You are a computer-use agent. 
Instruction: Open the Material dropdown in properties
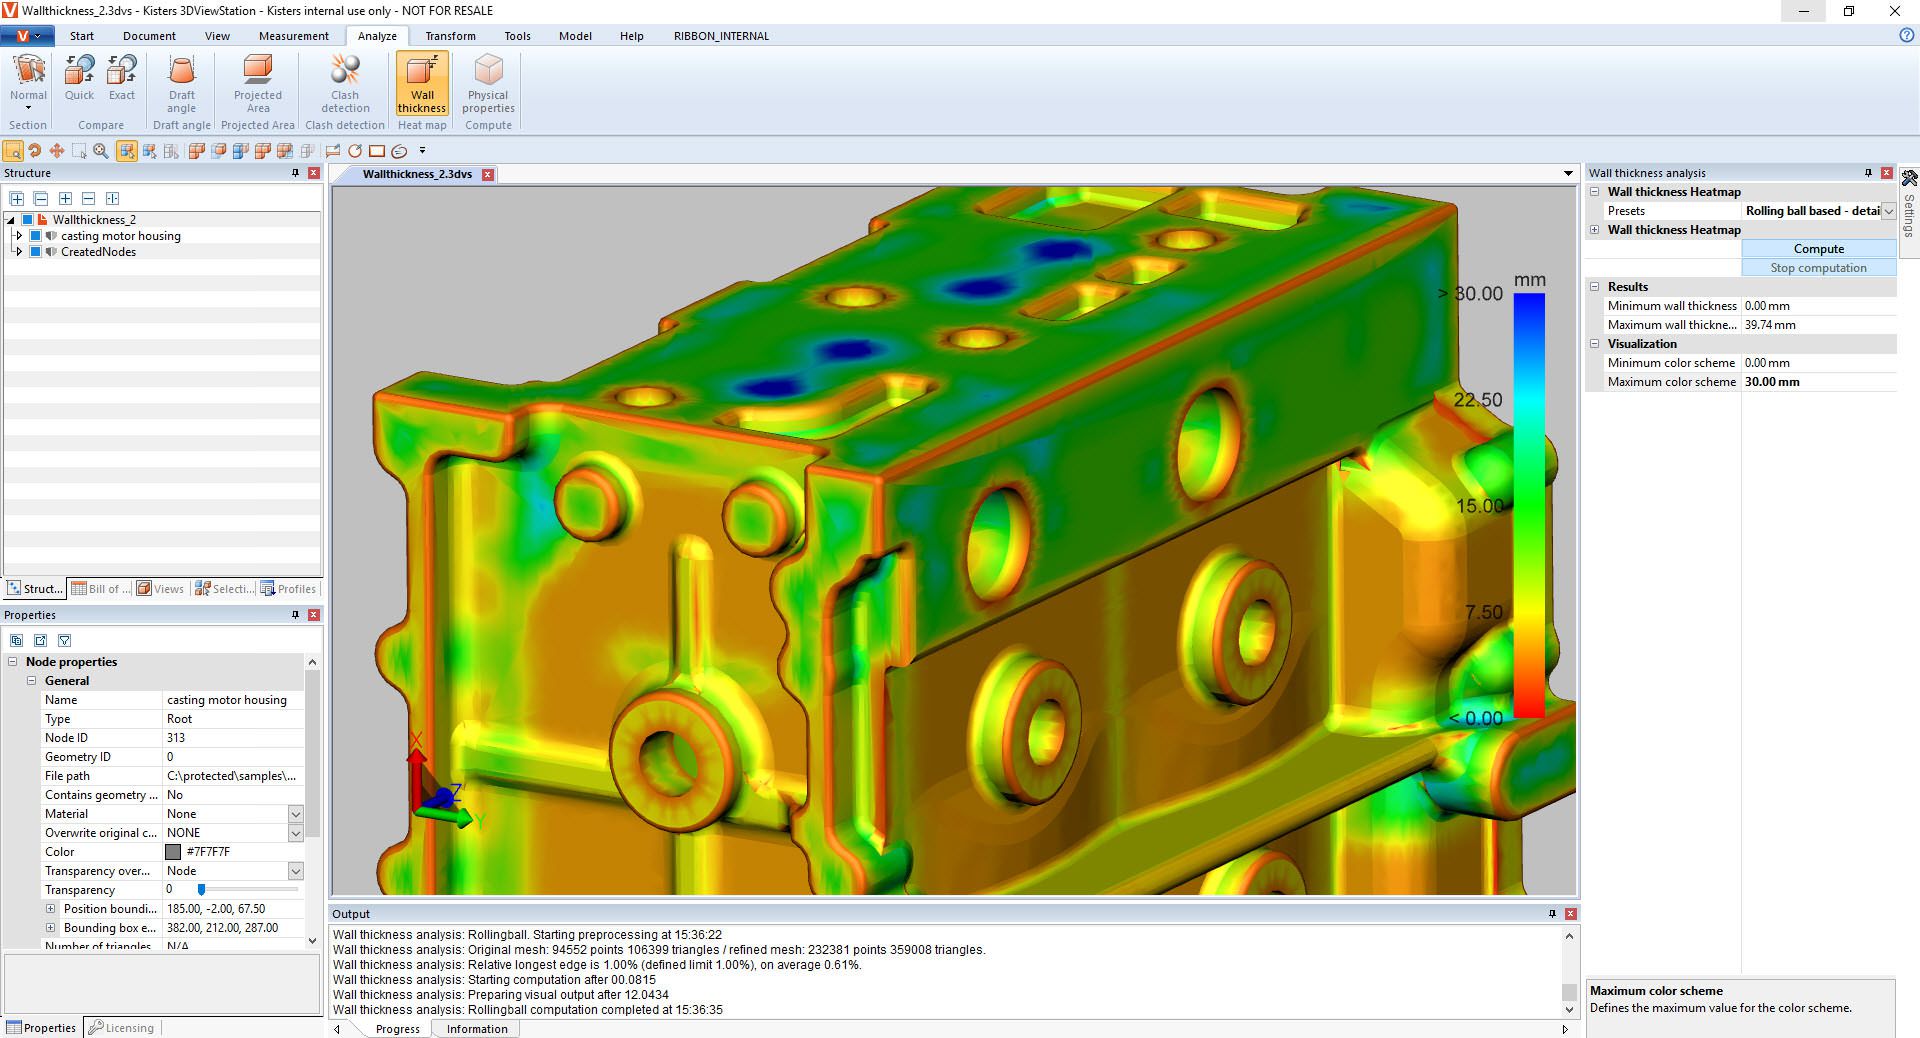click(x=295, y=814)
